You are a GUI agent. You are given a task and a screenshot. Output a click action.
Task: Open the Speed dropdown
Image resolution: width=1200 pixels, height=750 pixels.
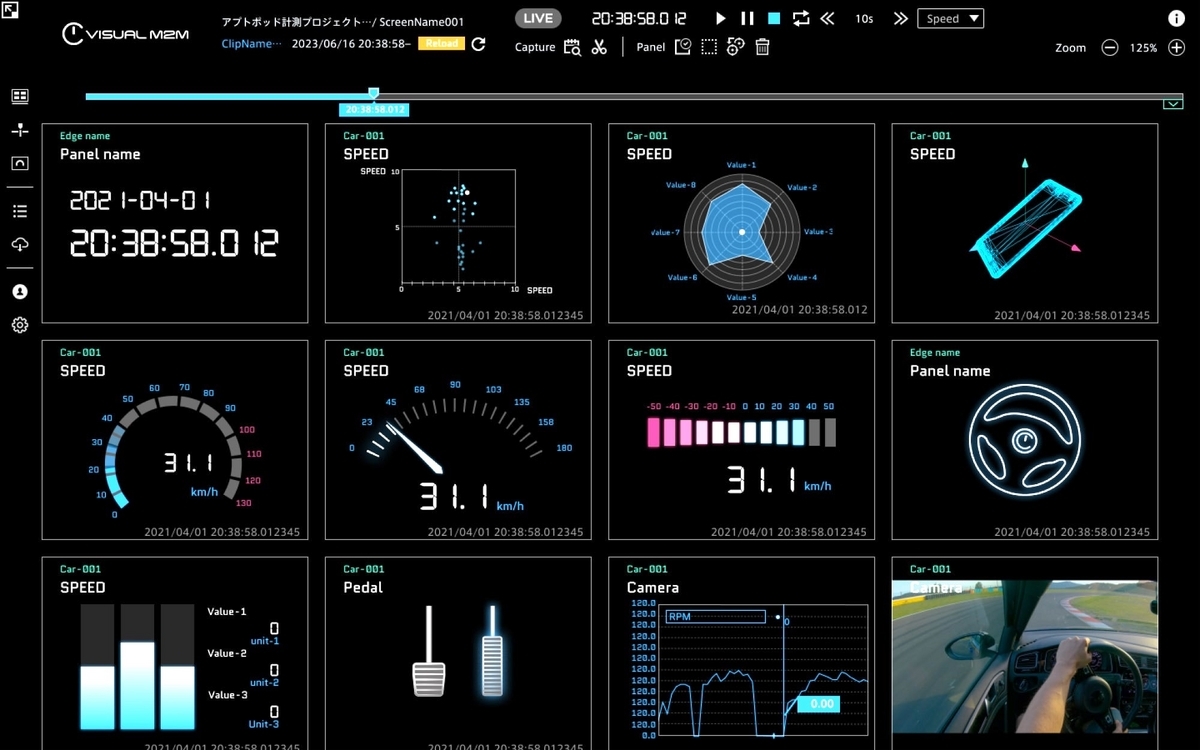[x=950, y=19]
